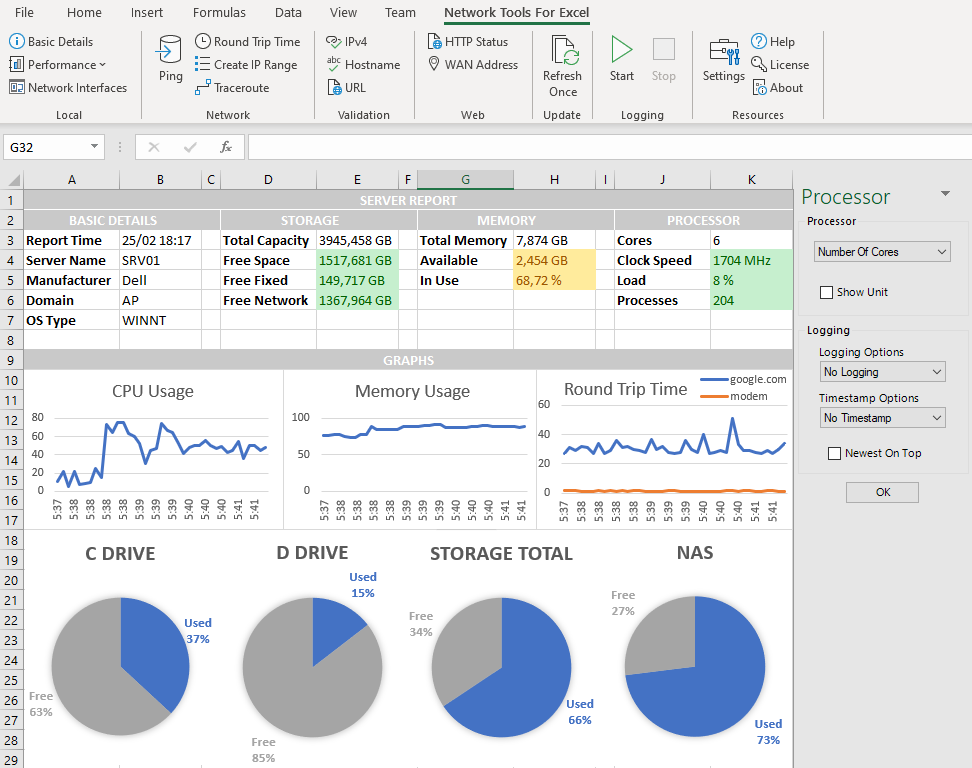Validate IPv4 address tool
Image resolution: width=972 pixels, height=768 pixels.
347,42
